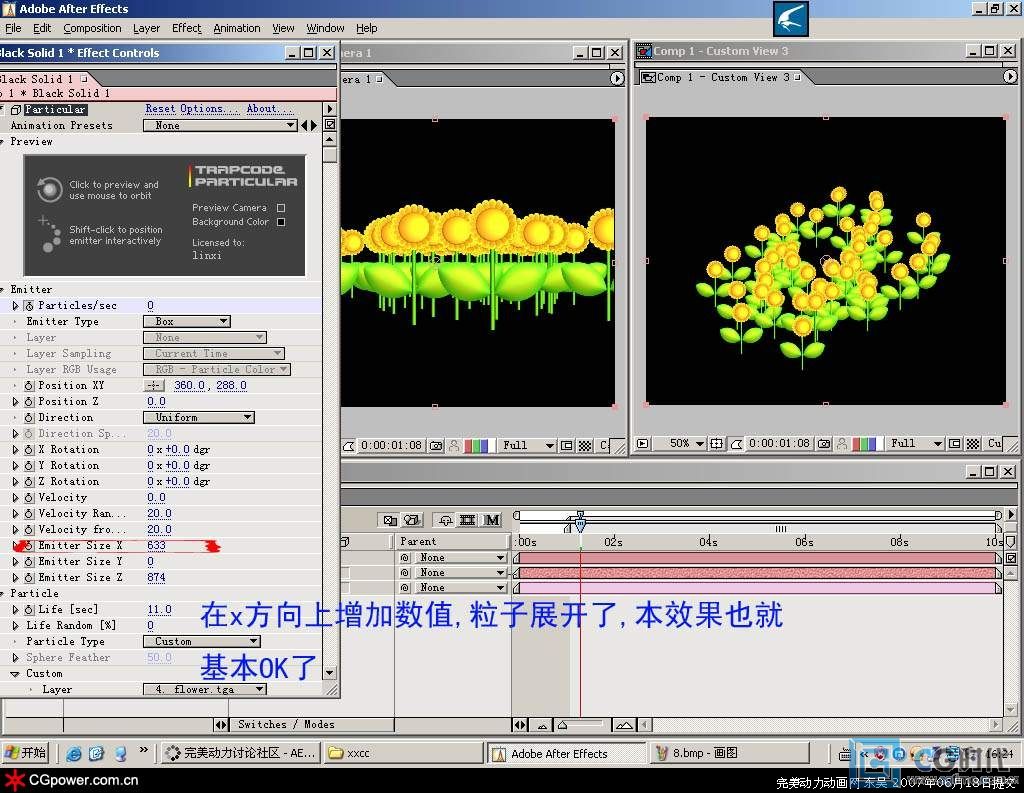Viewport: 1024px width, 793px height.
Task: Toggle the Emitter Size Z stopwatch
Action: coord(29,578)
